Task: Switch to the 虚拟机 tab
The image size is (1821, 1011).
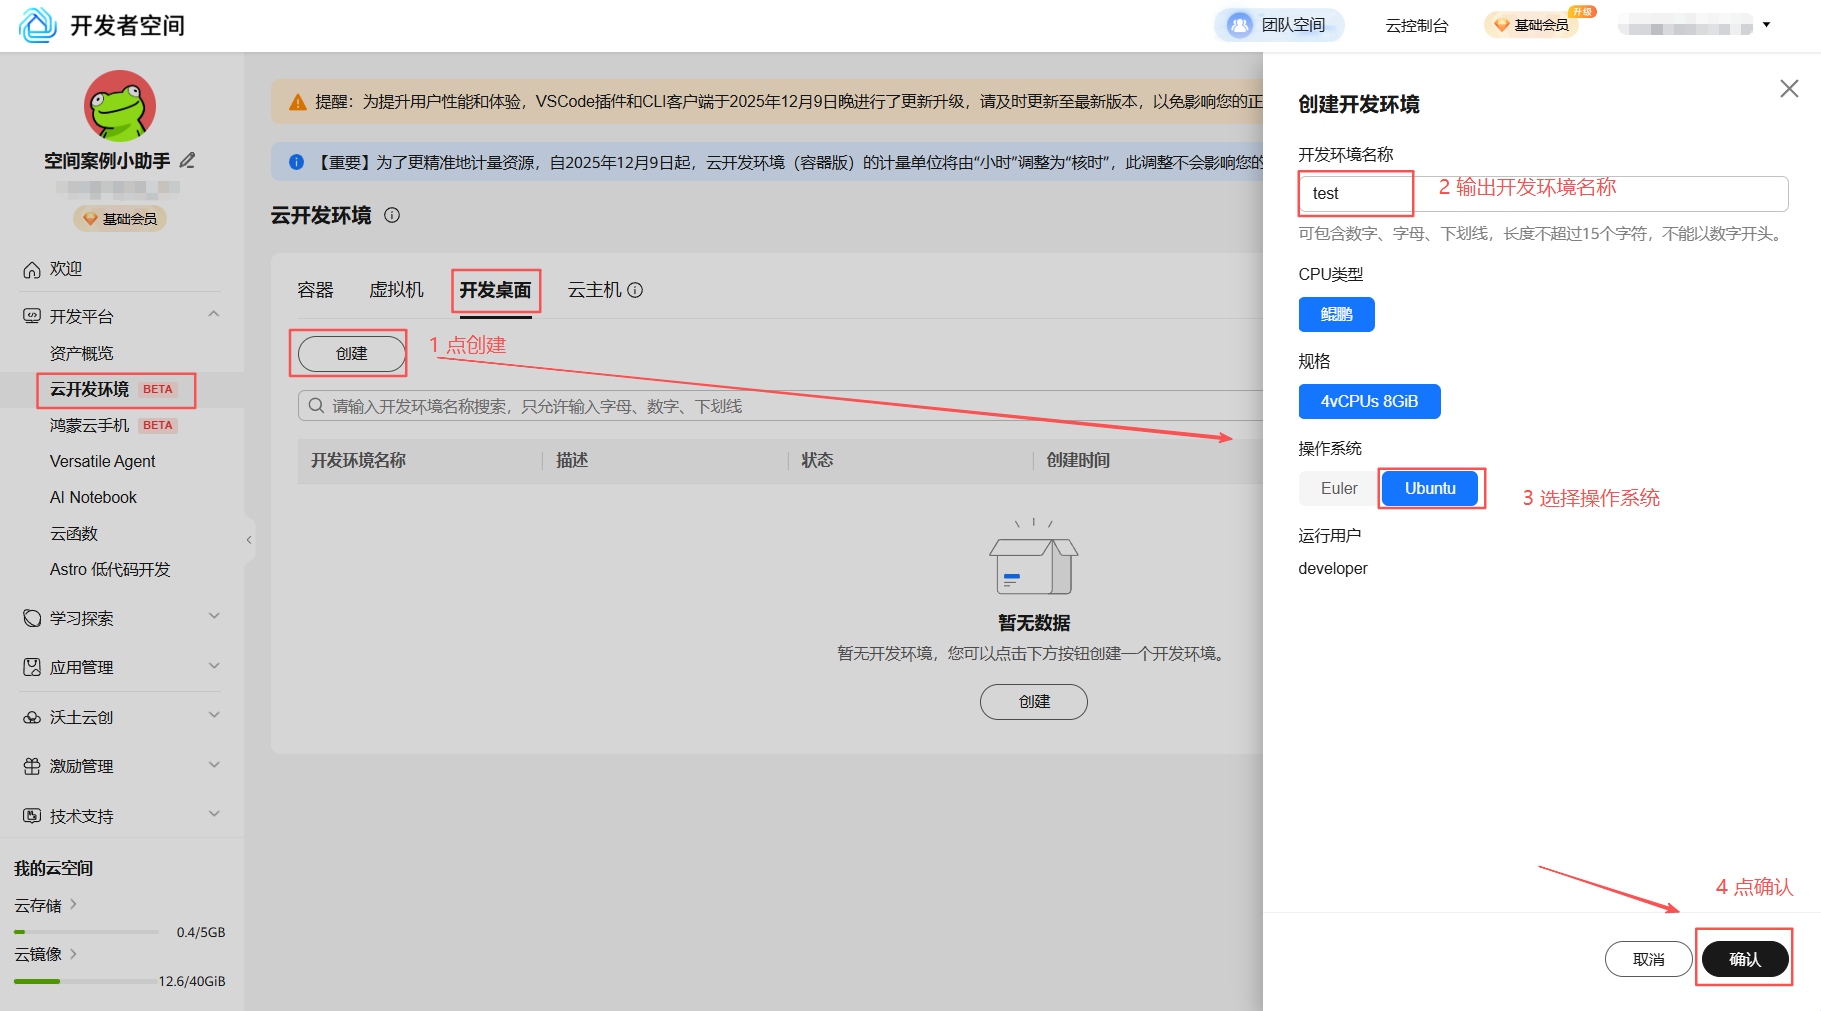Action: 396,289
